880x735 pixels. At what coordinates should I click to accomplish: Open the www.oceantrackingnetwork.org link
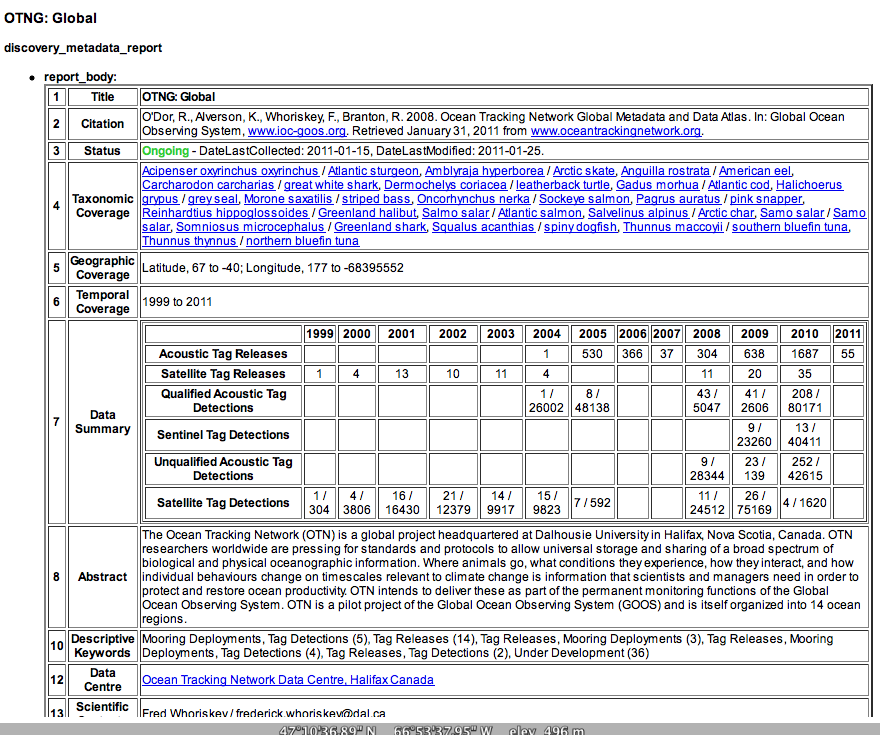[615, 131]
